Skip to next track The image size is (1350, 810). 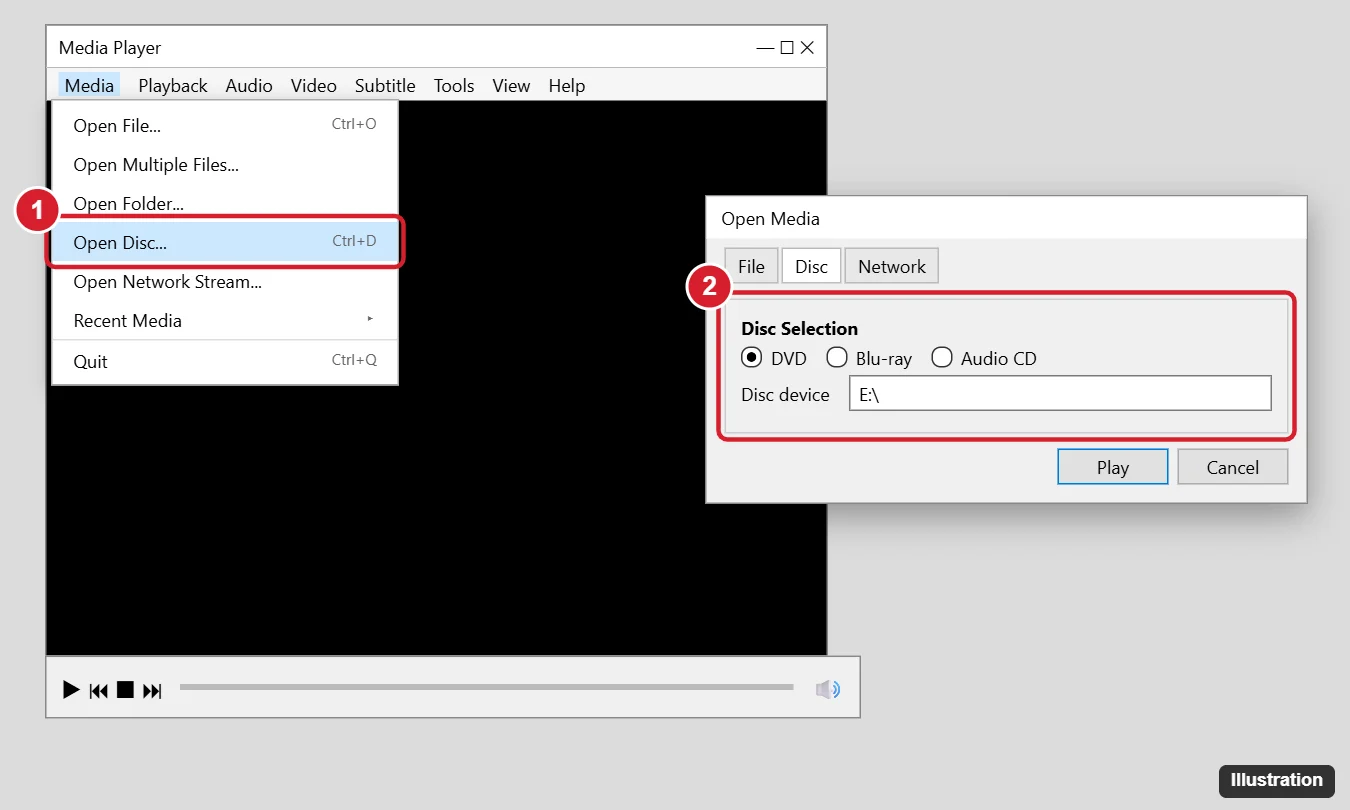(x=152, y=689)
